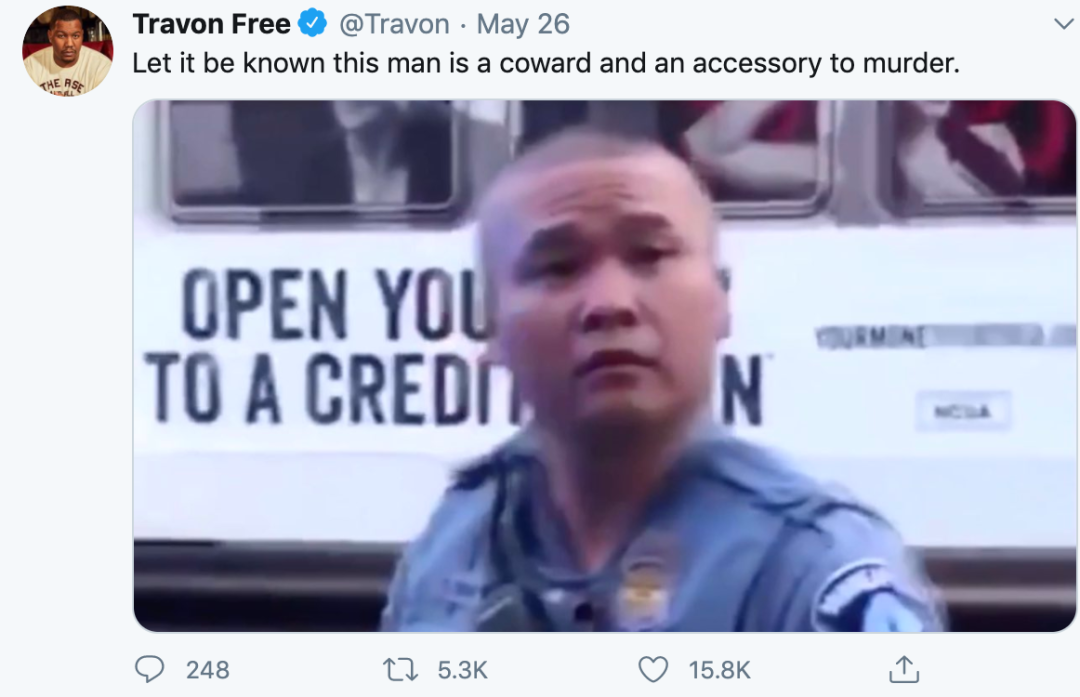View the 248 replies count
Image resolution: width=1080 pixels, height=697 pixels.
(207, 669)
